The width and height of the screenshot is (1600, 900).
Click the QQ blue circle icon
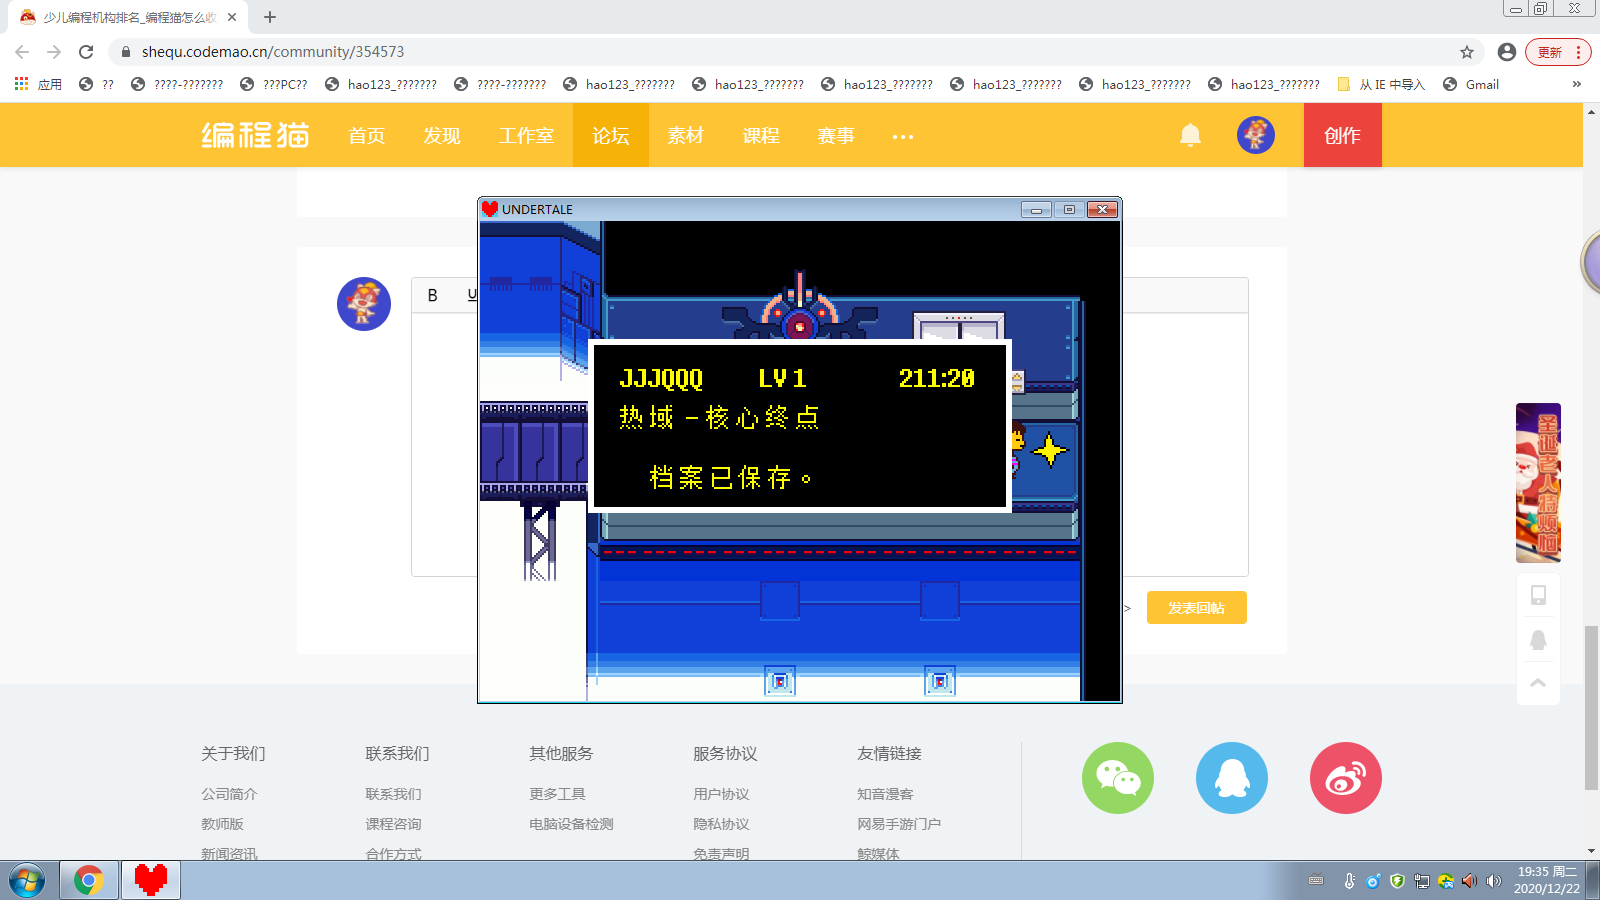pos(1232,778)
